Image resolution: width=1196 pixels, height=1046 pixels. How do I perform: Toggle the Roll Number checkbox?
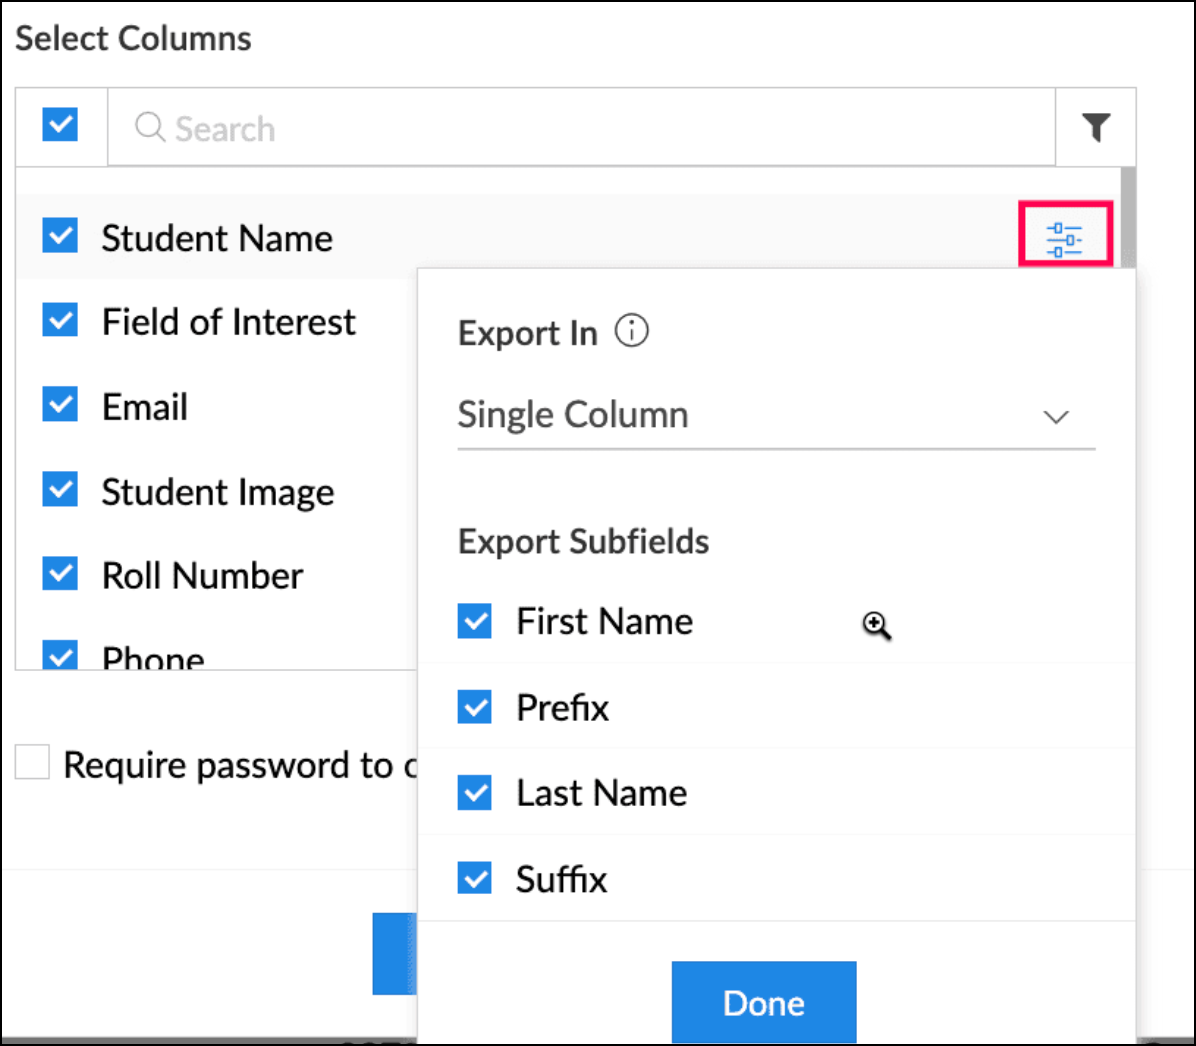[60, 574]
